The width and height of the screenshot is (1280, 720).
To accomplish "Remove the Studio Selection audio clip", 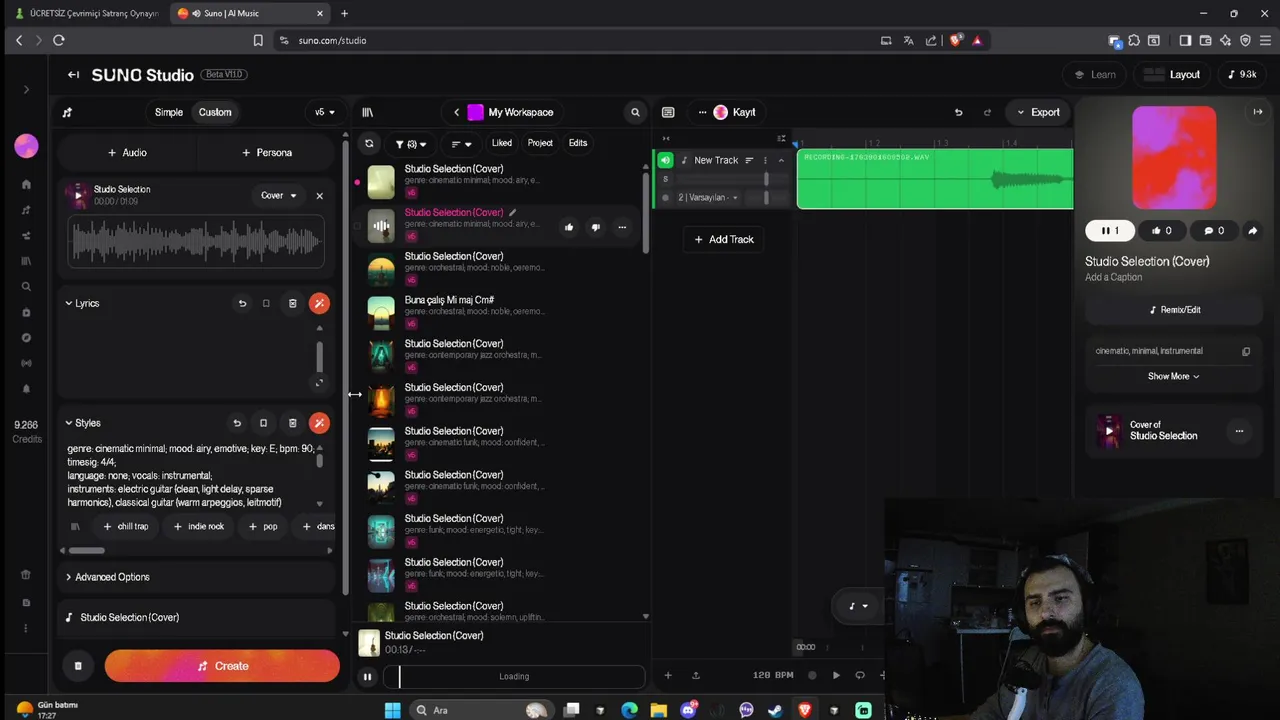I will coord(320,196).
